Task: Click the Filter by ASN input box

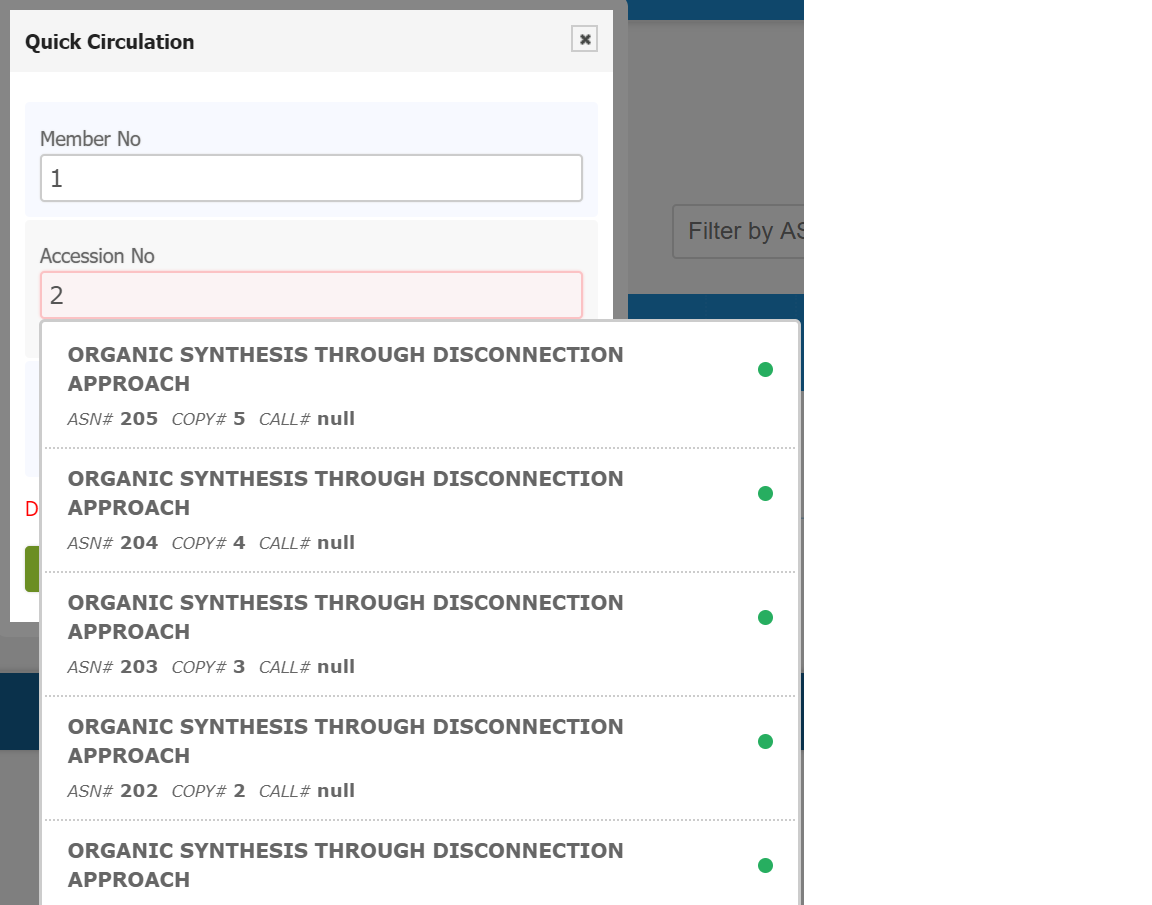Action: point(738,231)
